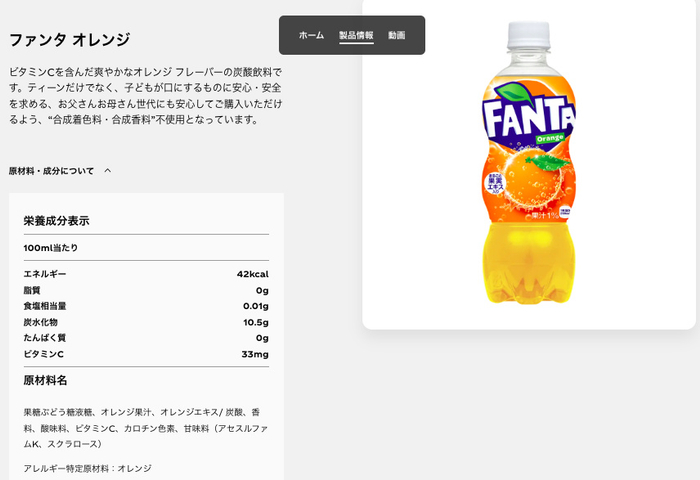Click the product description paragraph starting ビタミンCを含んだ
This screenshot has width=700, height=480.
[146, 96]
